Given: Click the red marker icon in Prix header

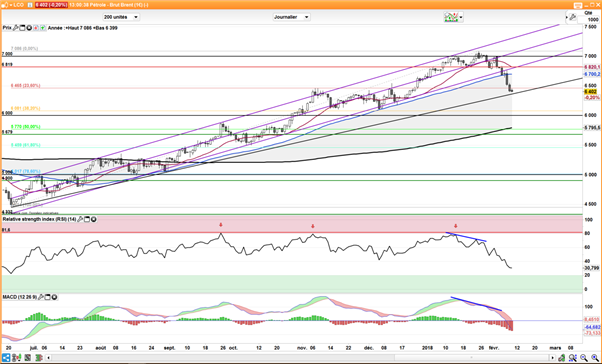Looking at the screenshot, I should (x=36, y=28).
